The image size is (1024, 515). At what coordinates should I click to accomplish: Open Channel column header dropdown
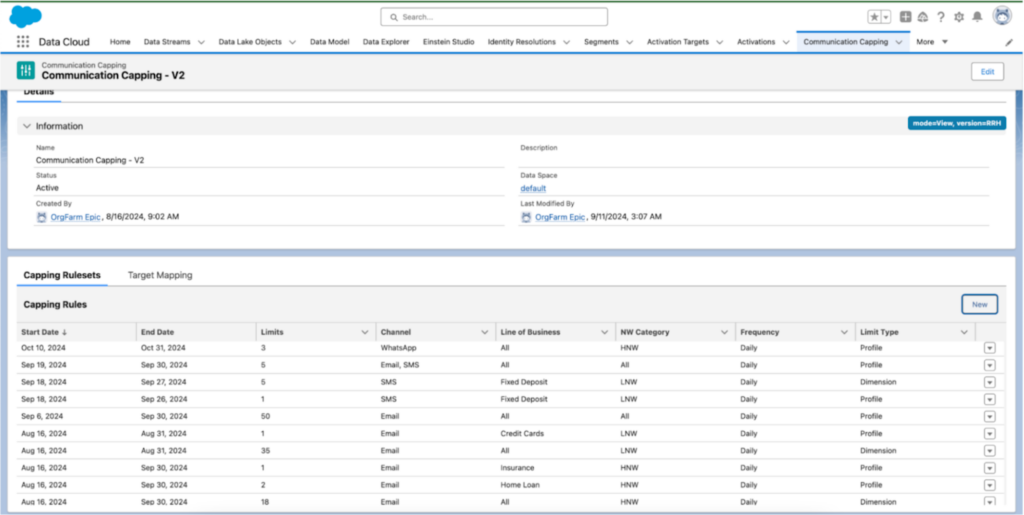485,332
